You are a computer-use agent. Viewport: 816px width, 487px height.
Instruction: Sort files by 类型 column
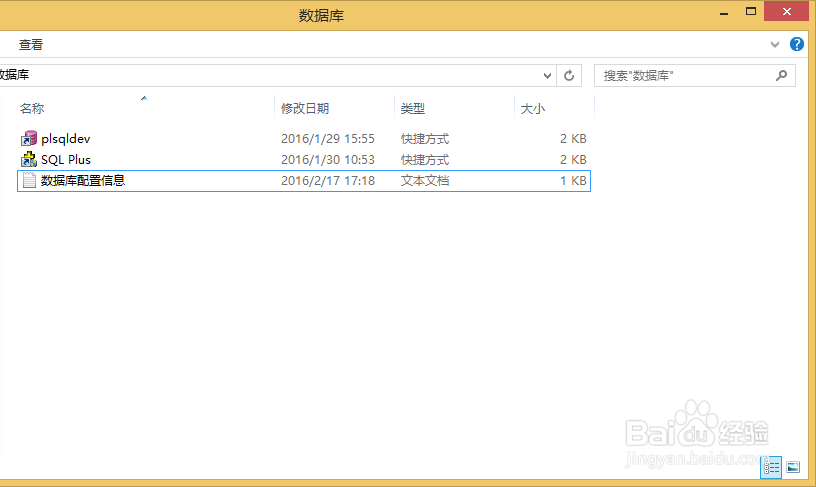coord(413,108)
